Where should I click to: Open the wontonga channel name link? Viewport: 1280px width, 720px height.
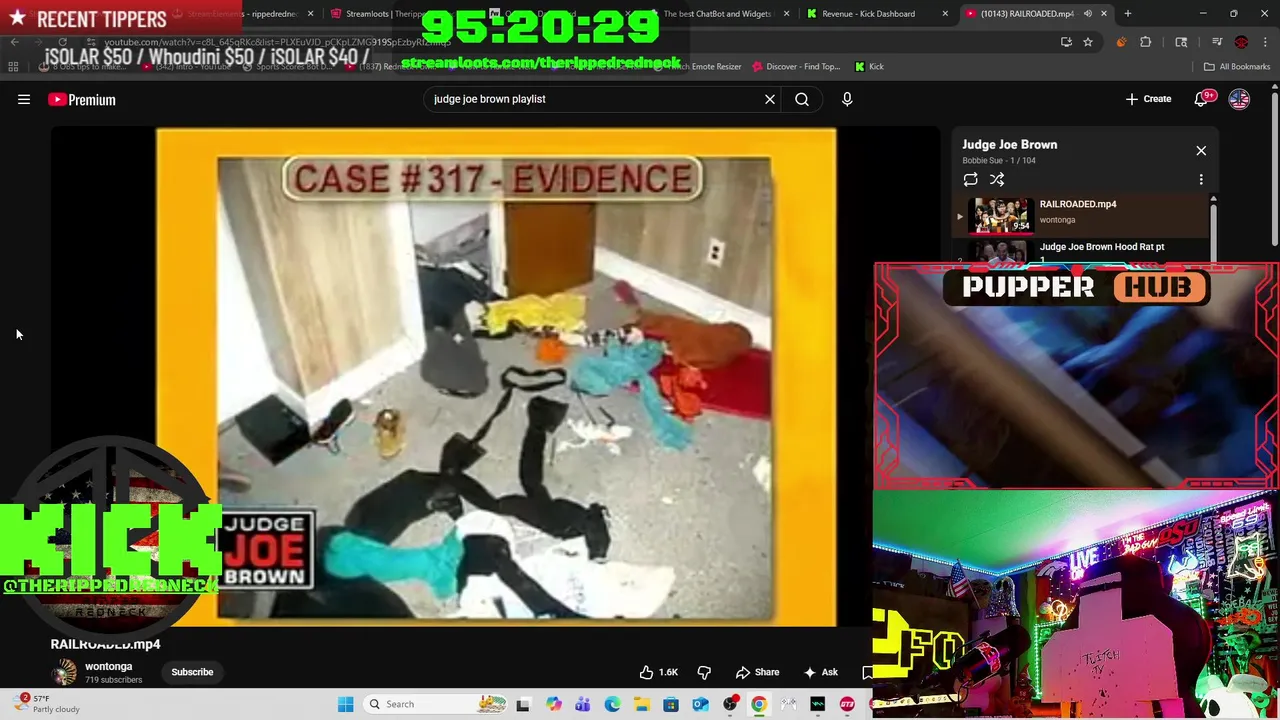[108, 666]
